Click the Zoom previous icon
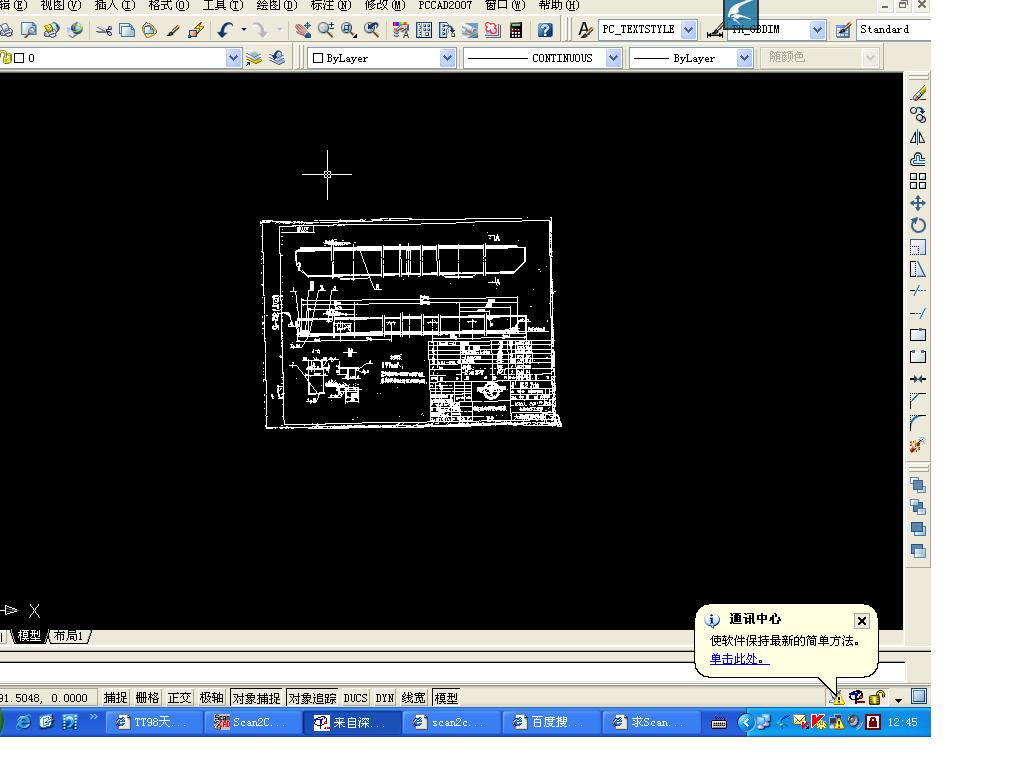 coord(372,30)
